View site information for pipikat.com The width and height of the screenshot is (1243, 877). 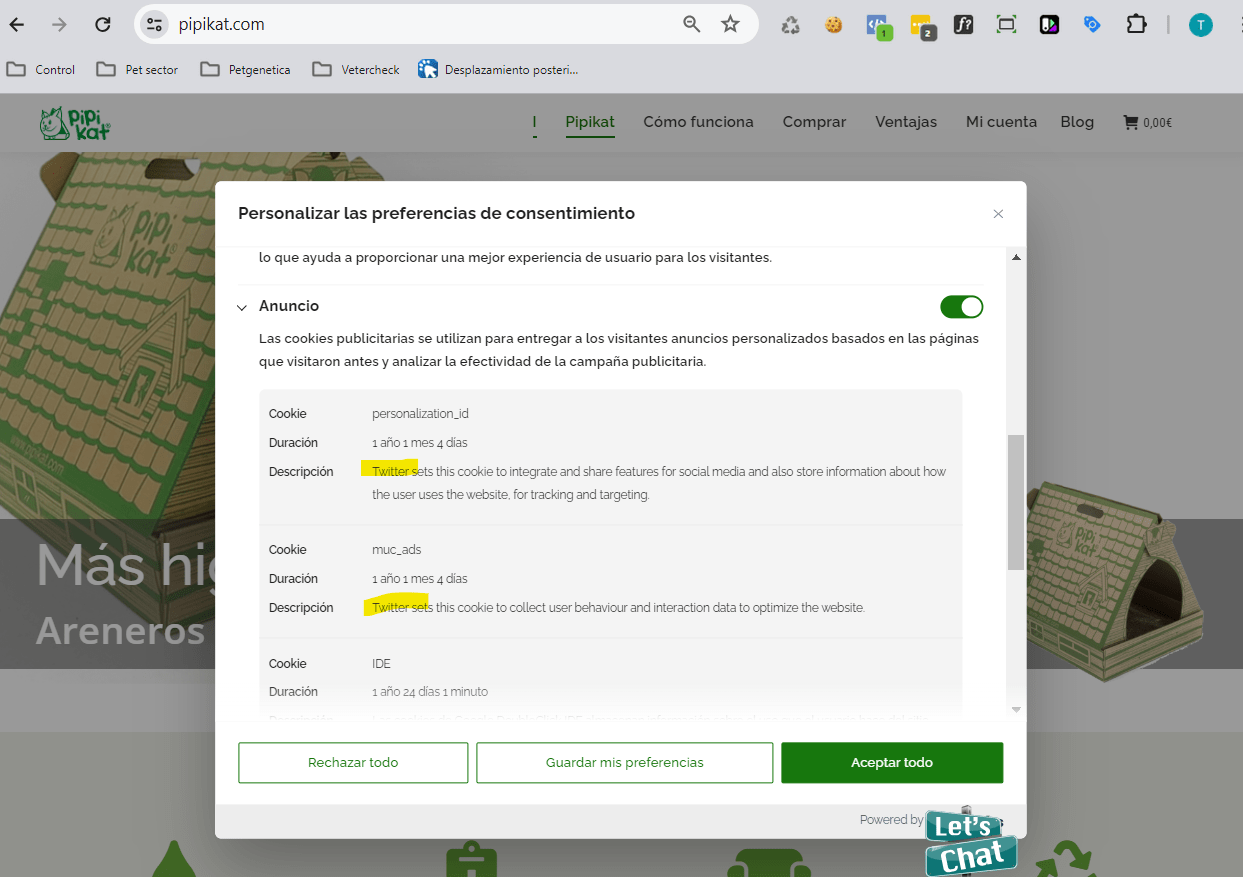(153, 24)
